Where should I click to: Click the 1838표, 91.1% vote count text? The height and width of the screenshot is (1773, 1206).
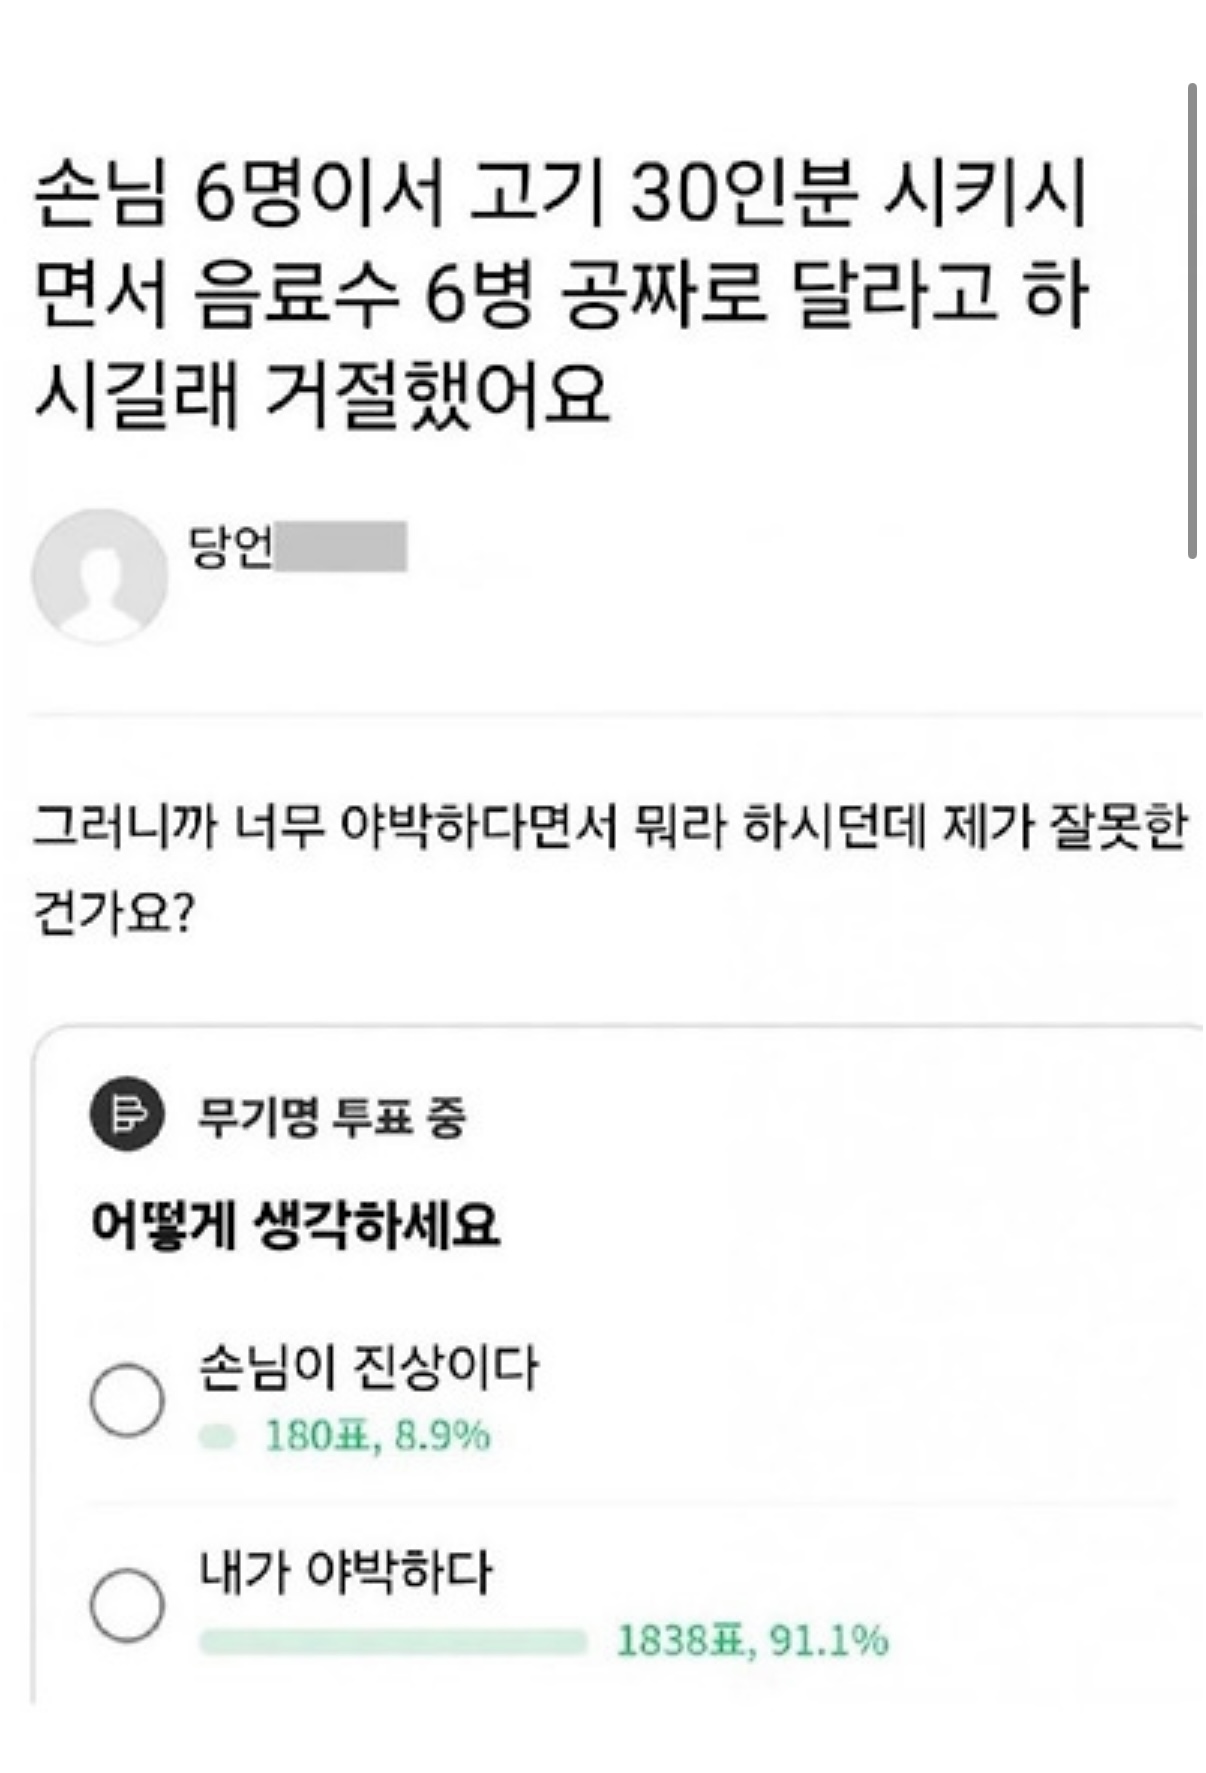tap(752, 1641)
